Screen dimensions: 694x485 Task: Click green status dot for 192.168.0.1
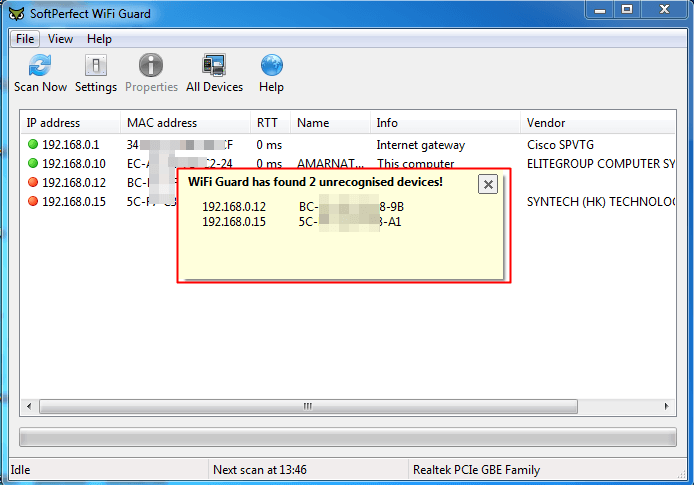(x=33, y=144)
